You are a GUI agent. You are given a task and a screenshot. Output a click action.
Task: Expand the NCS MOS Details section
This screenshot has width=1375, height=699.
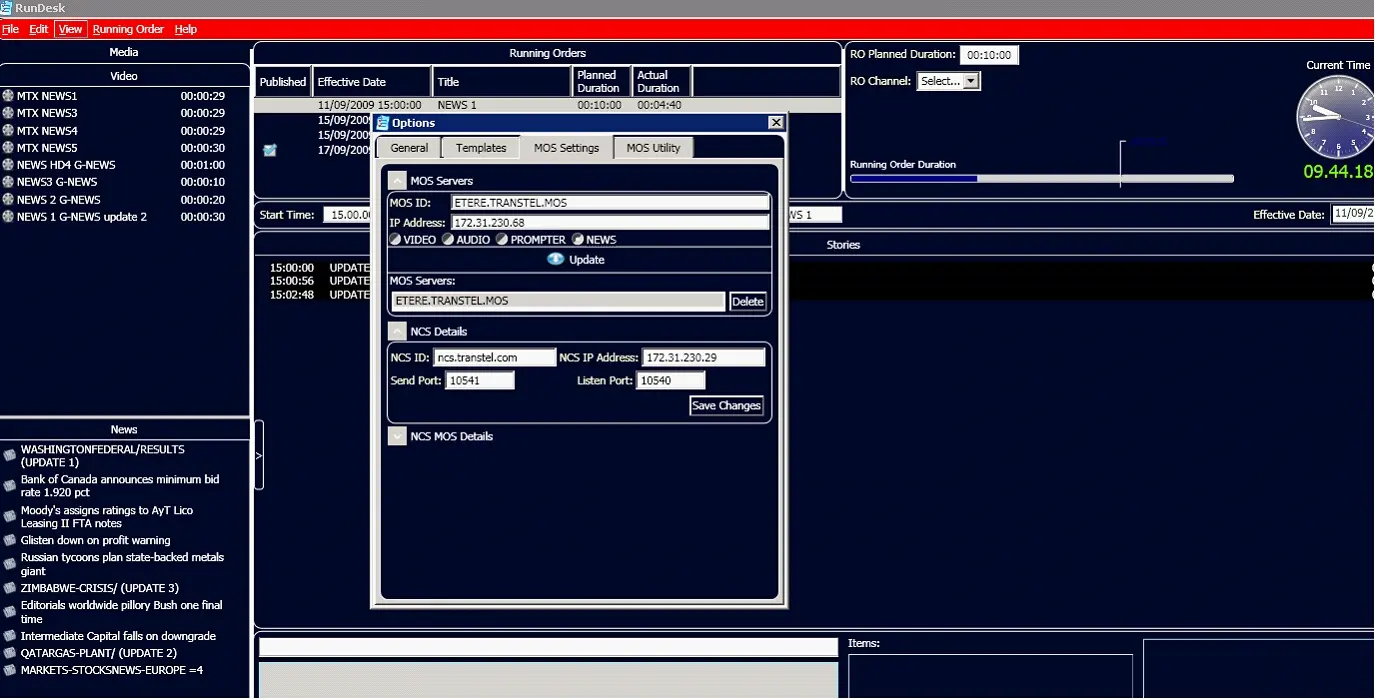397,436
